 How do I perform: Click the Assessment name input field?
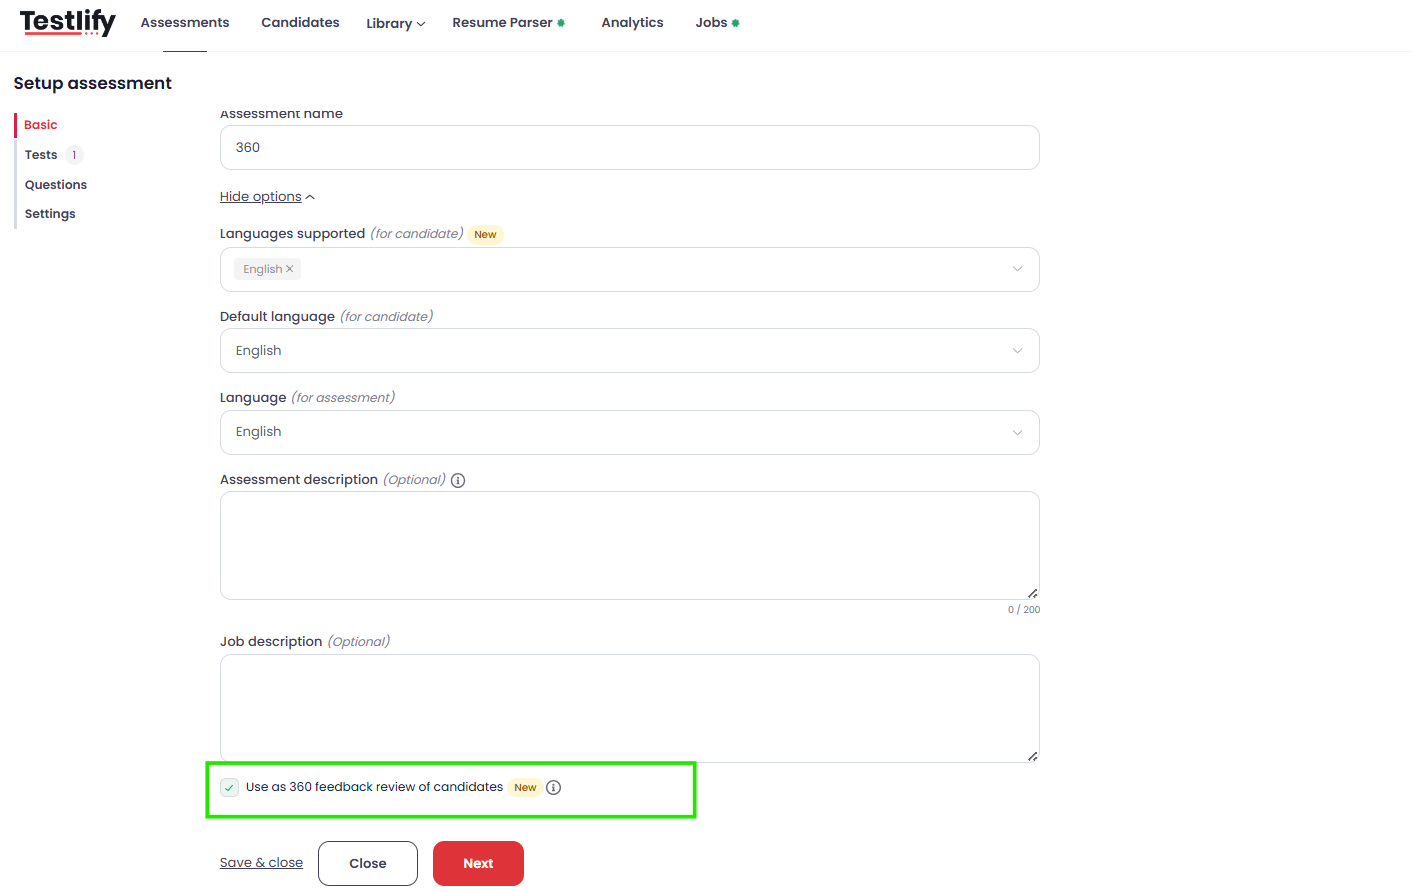630,148
